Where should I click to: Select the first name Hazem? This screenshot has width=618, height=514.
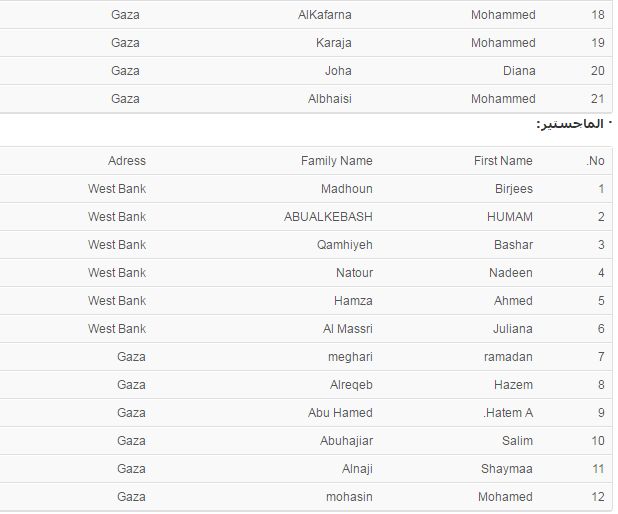click(x=514, y=385)
